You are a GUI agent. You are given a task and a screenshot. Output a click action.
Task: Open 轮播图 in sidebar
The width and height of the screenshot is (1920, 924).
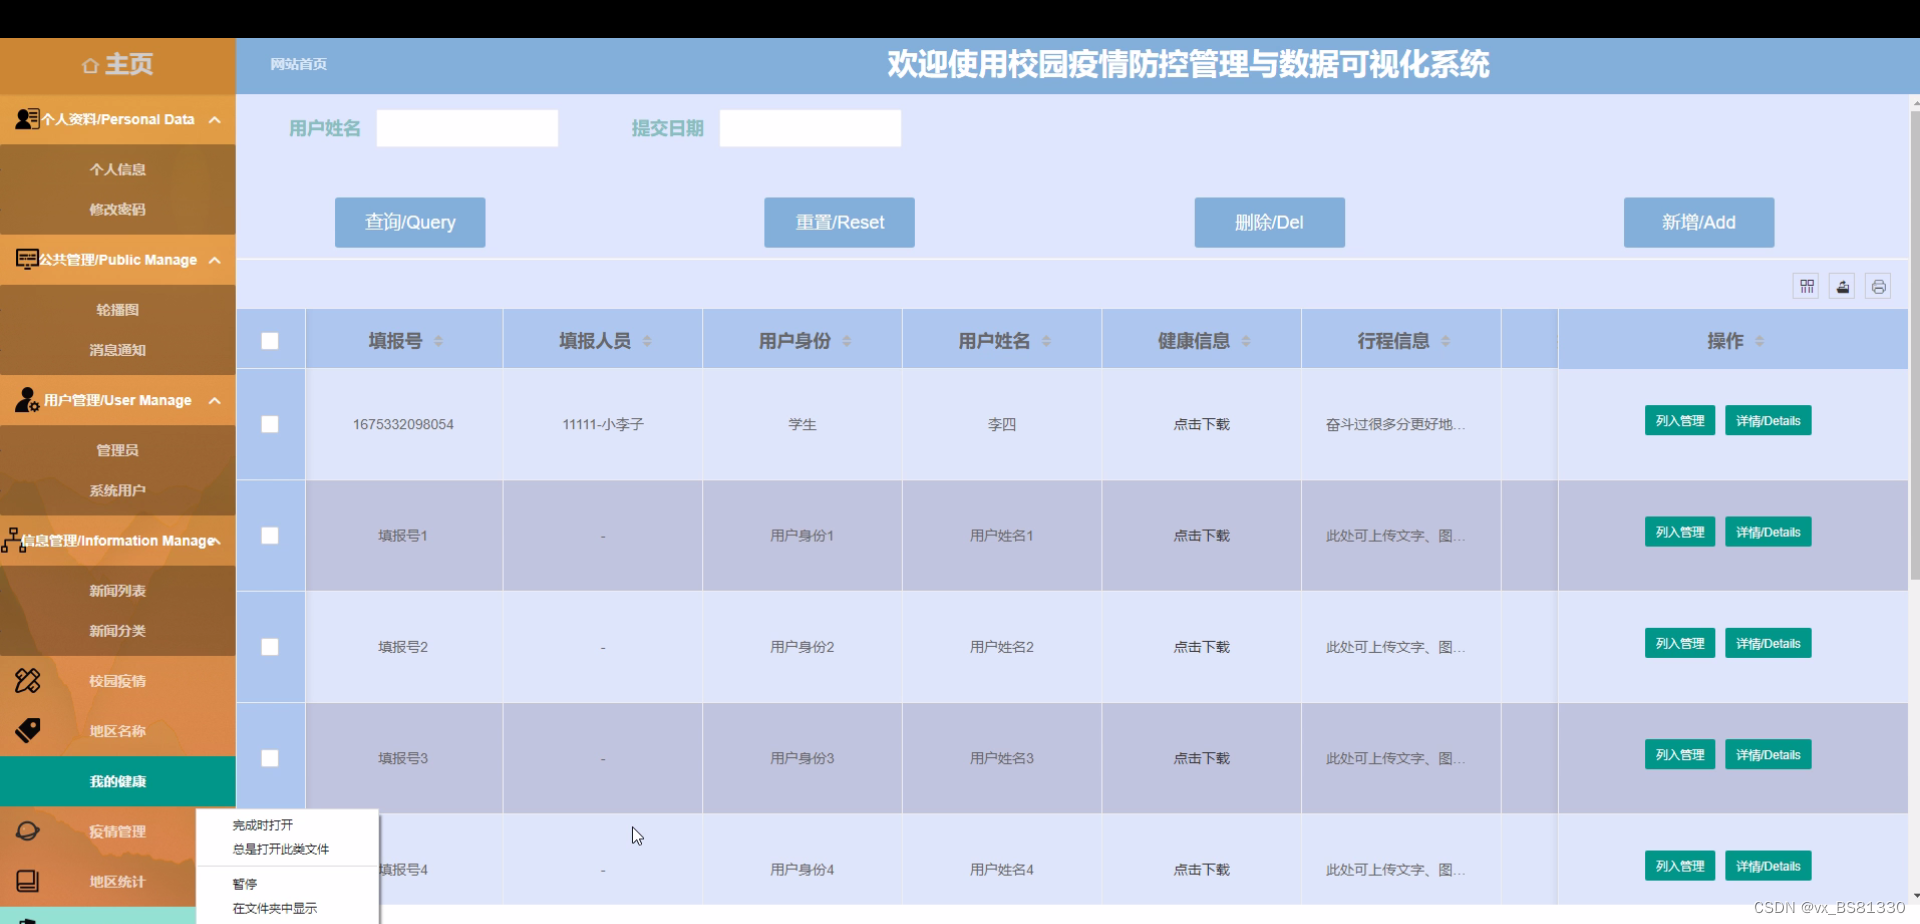118,310
